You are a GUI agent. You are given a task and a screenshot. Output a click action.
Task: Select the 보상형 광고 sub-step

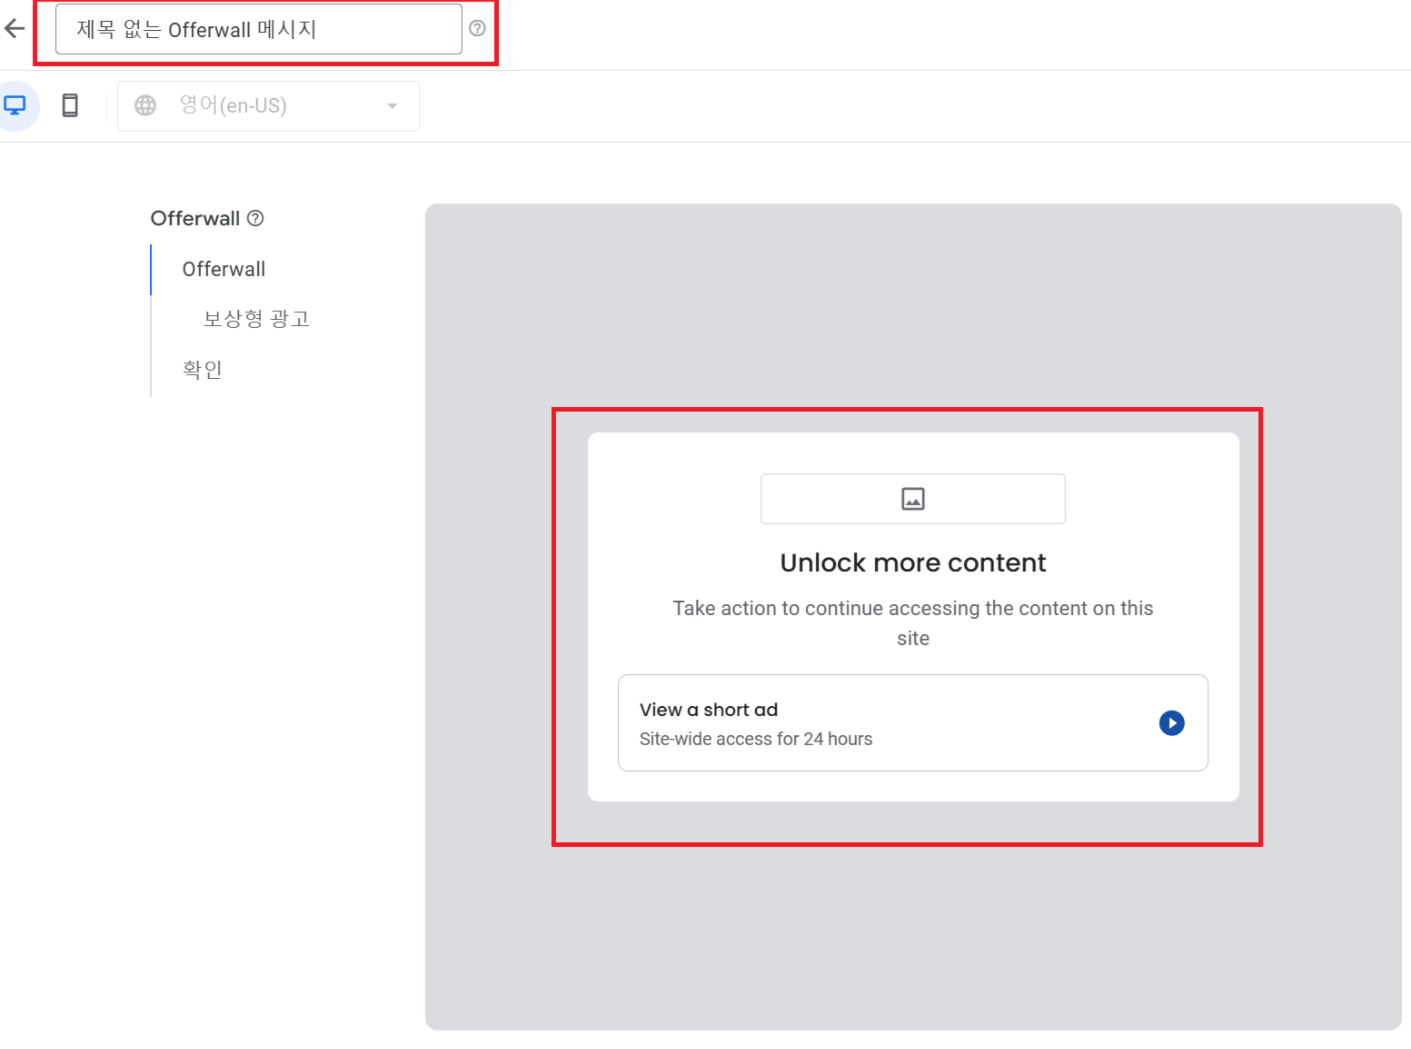(x=256, y=319)
